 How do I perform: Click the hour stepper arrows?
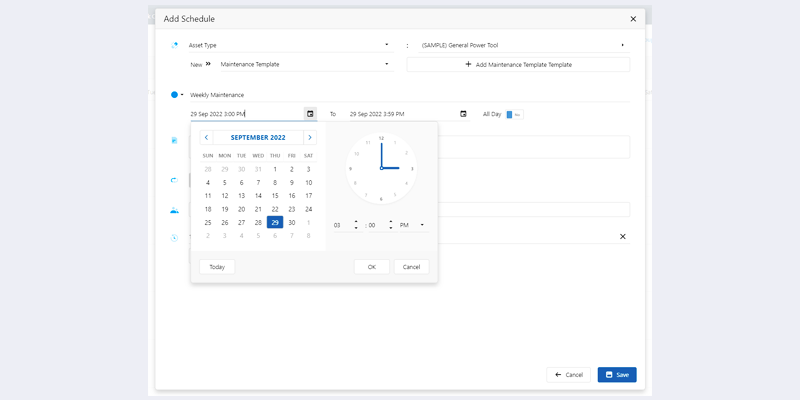[x=356, y=226]
